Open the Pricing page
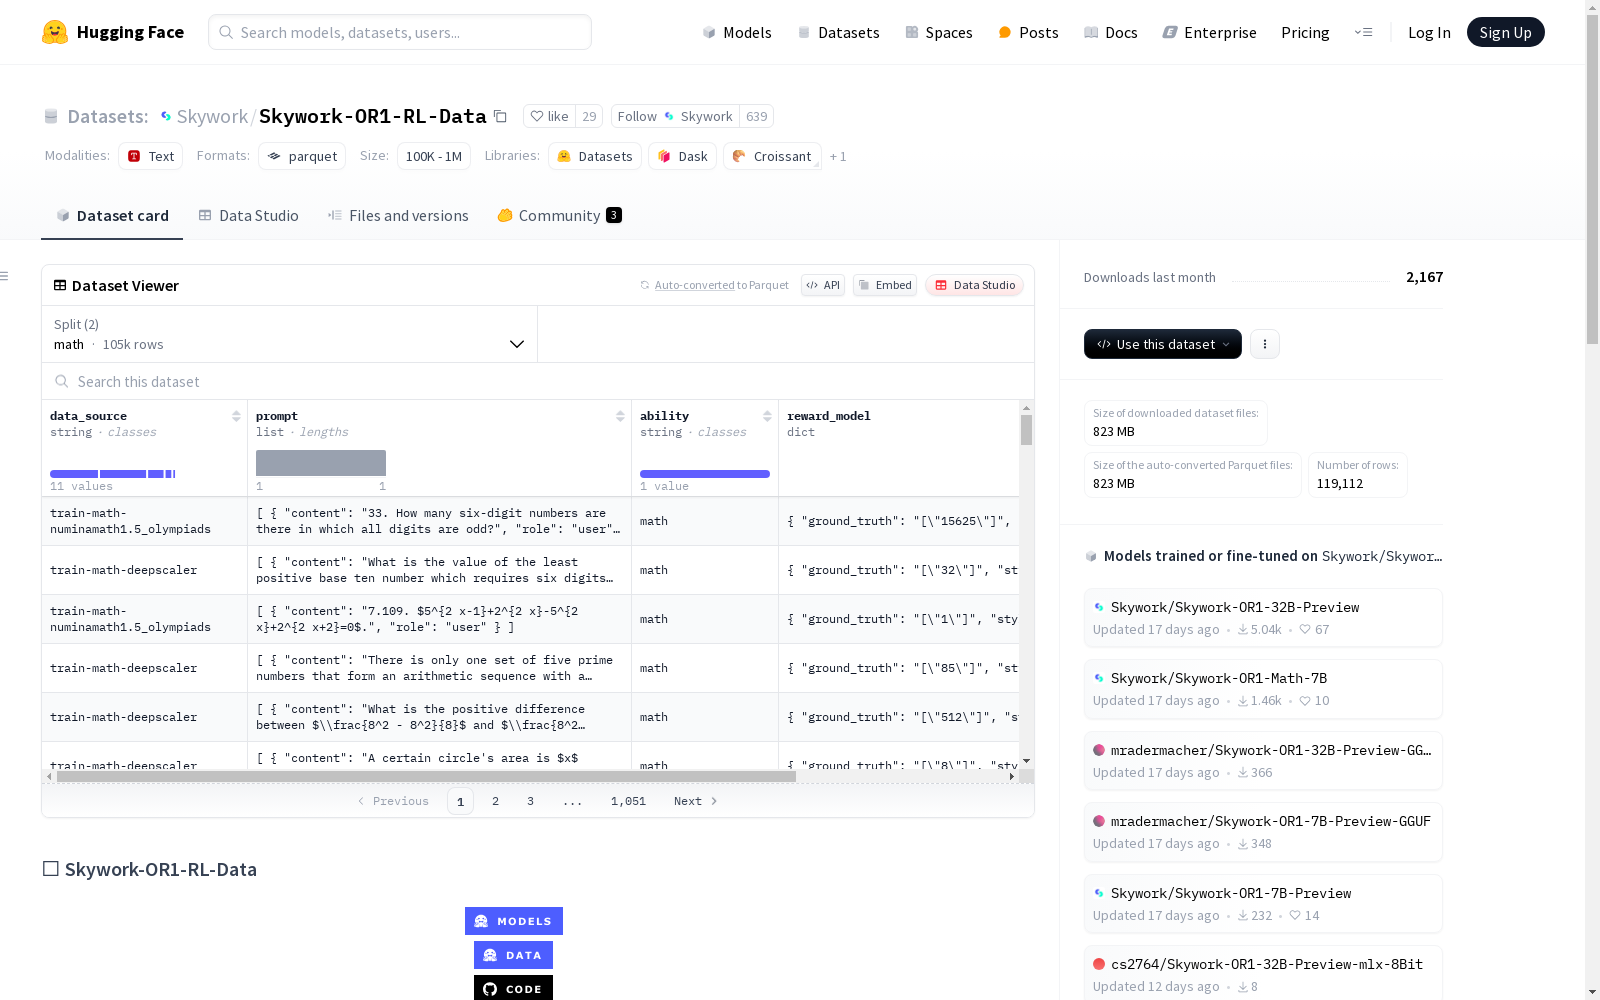The height and width of the screenshot is (1000, 1600). [x=1305, y=32]
